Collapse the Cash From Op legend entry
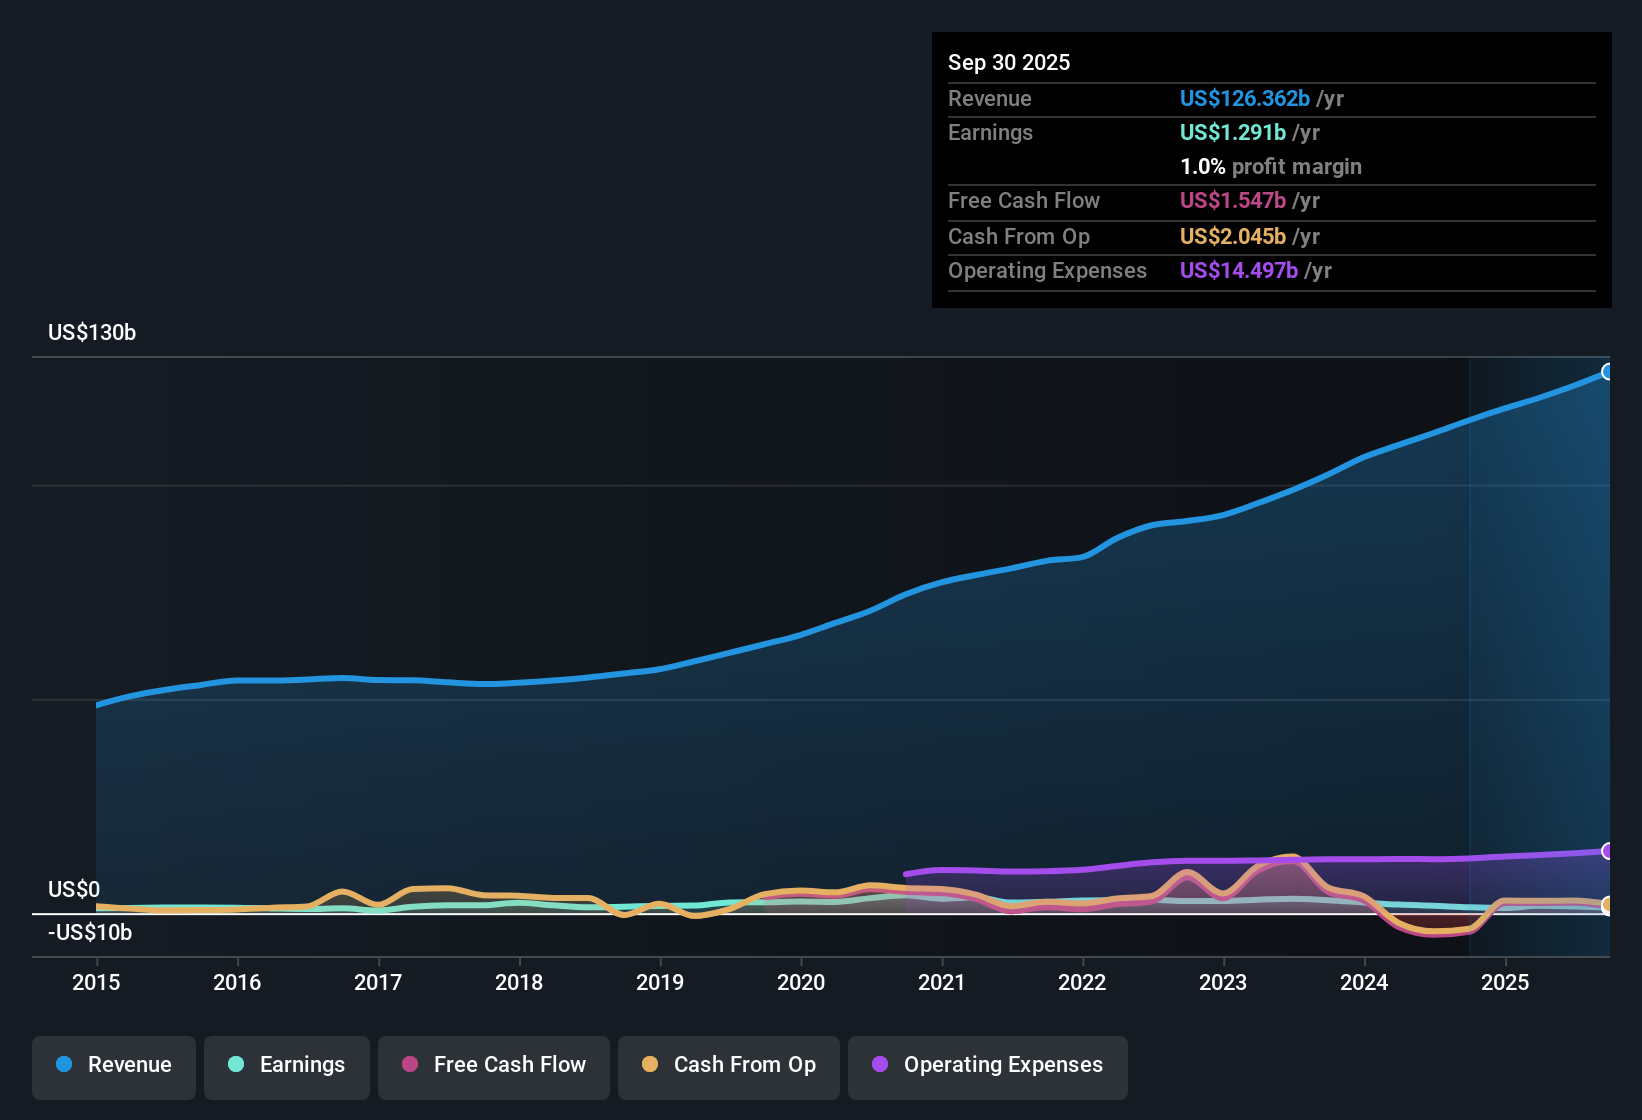Image resolution: width=1642 pixels, height=1120 pixels. pyautogui.click(x=728, y=1065)
